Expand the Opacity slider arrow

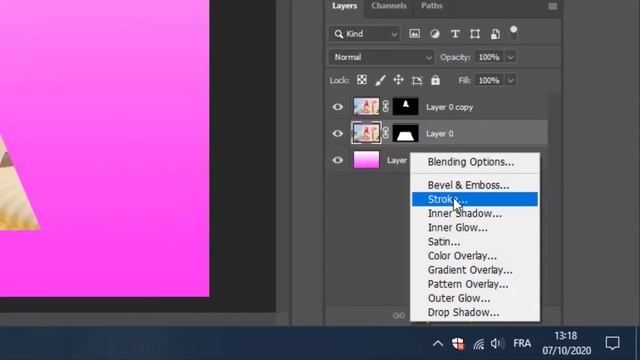[510, 57]
